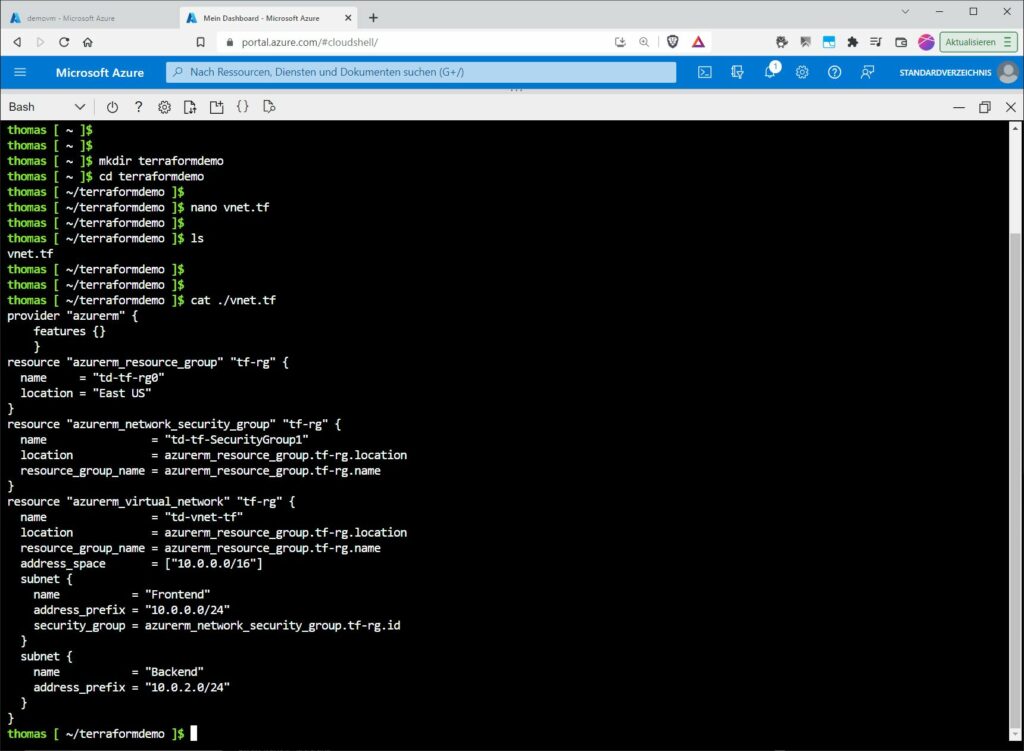Go back in browser history

pyautogui.click(x=18, y=42)
